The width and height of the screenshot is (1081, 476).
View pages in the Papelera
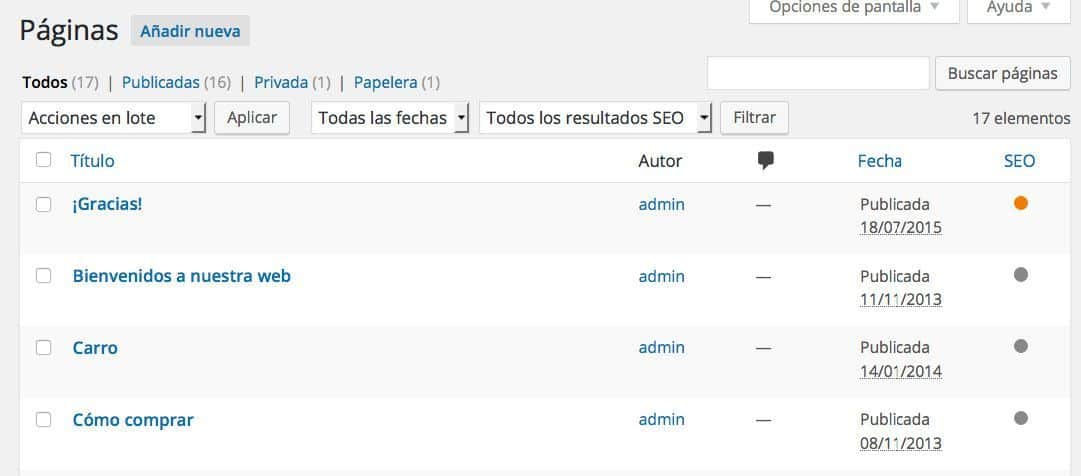coord(385,82)
